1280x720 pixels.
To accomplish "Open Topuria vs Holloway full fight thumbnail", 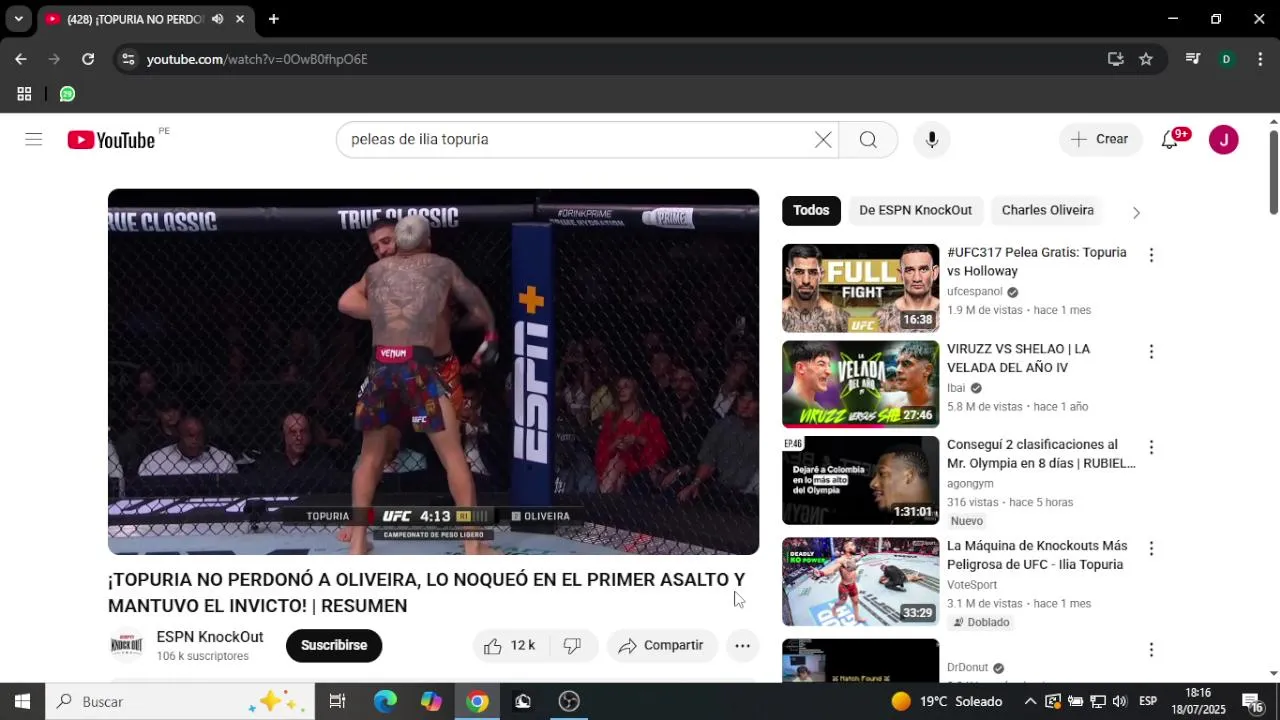I will [860, 288].
